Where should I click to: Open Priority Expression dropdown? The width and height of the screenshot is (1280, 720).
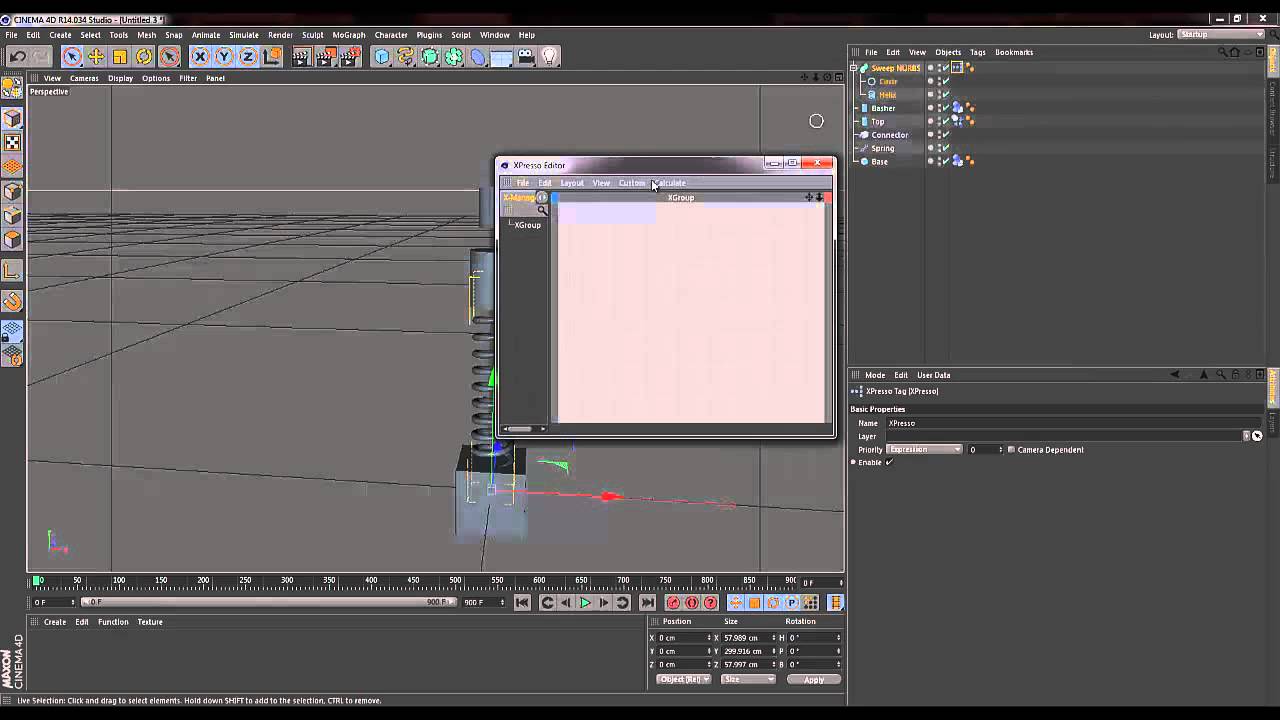[924, 450]
